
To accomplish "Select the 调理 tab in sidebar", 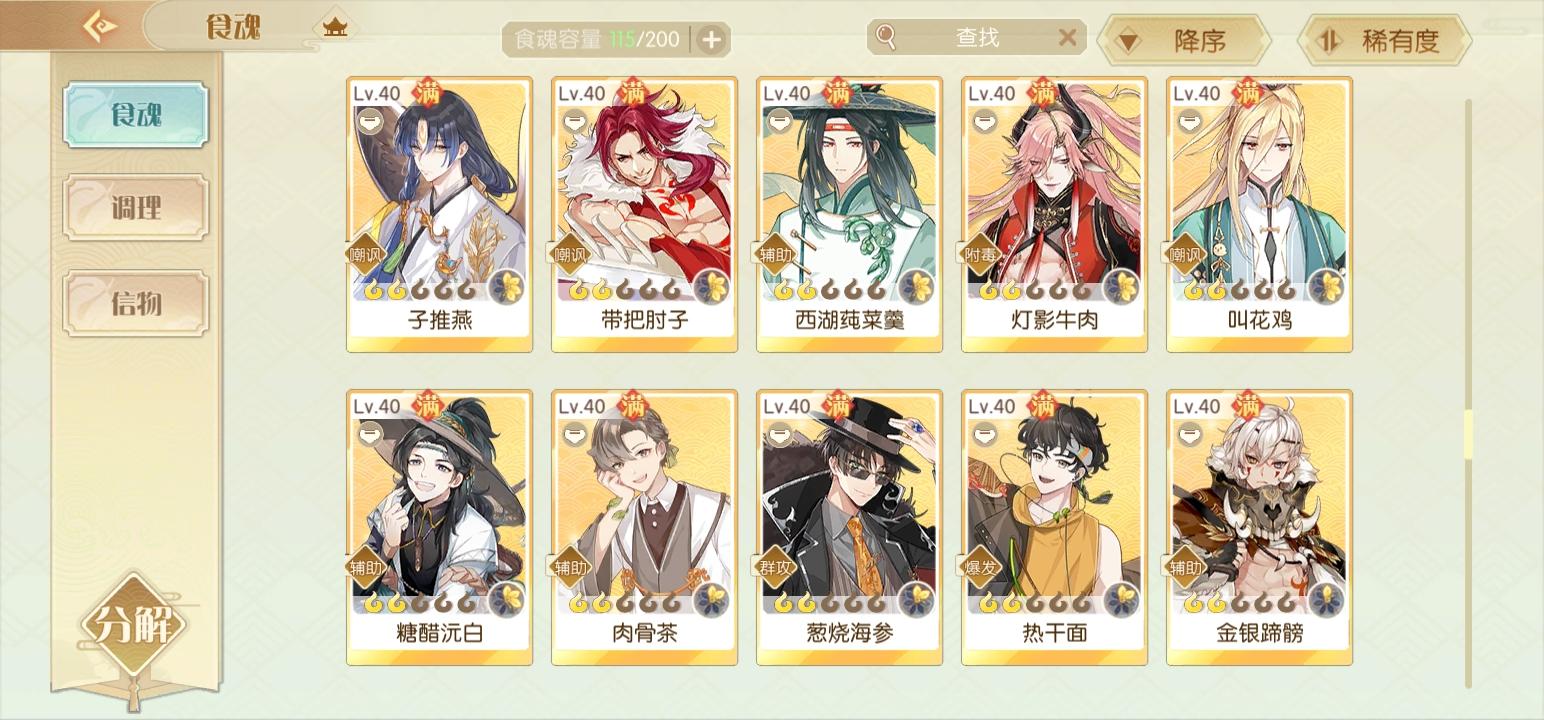I will 136,208.
